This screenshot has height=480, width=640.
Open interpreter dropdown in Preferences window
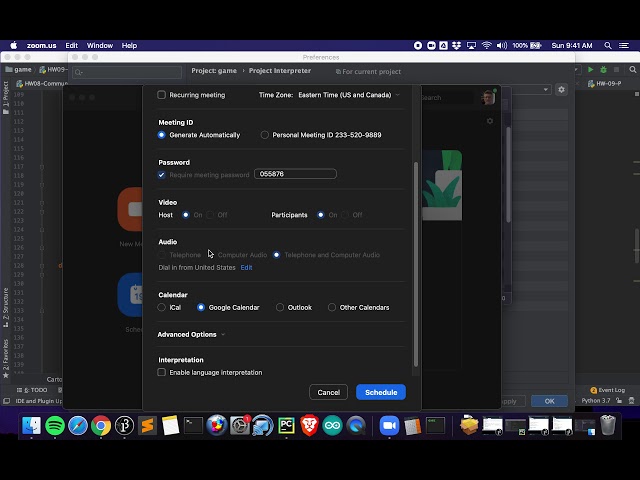coord(546,89)
